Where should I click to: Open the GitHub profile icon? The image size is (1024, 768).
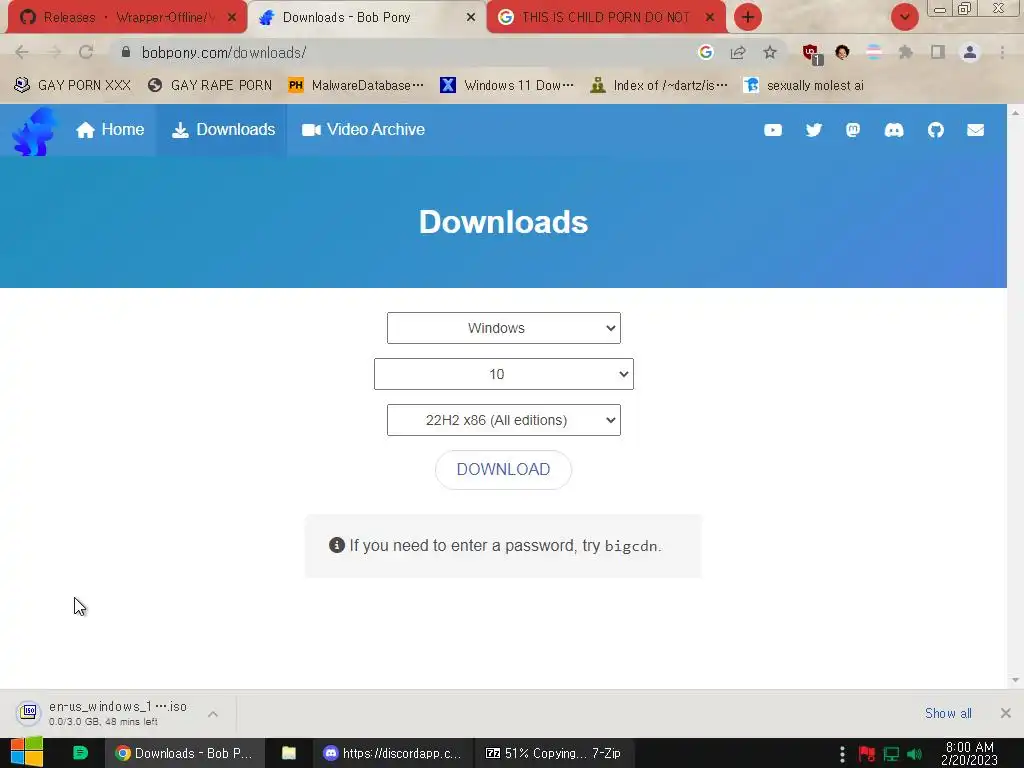point(936,130)
